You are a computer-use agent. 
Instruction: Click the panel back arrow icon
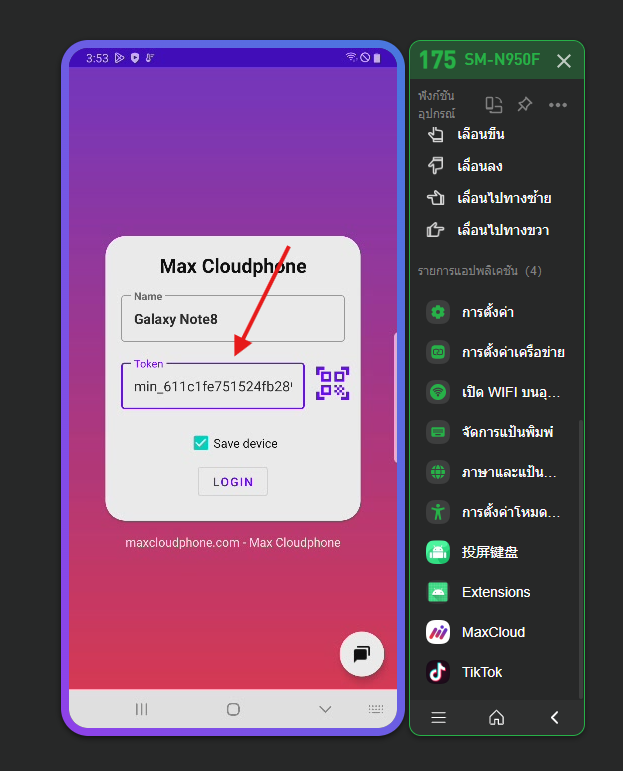(x=555, y=717)
